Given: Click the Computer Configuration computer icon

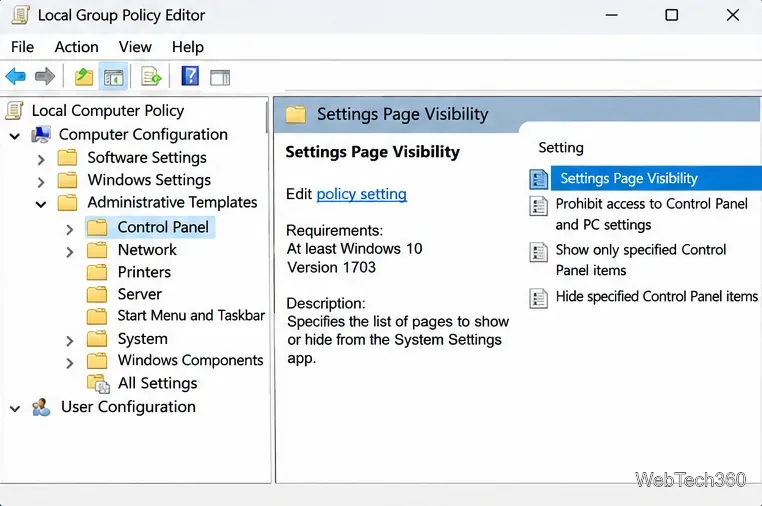Looking at the screenshot, I should [41, 135].
